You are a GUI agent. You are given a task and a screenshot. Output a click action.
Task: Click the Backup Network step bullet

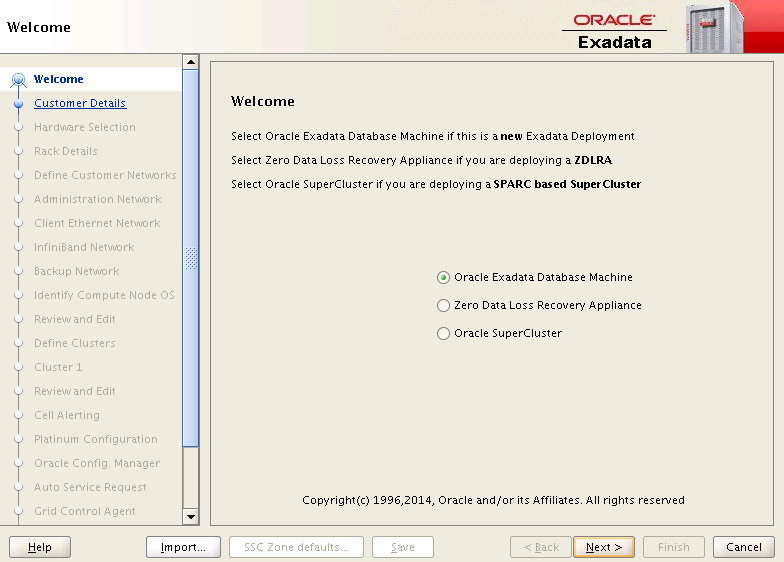point(18,271)
